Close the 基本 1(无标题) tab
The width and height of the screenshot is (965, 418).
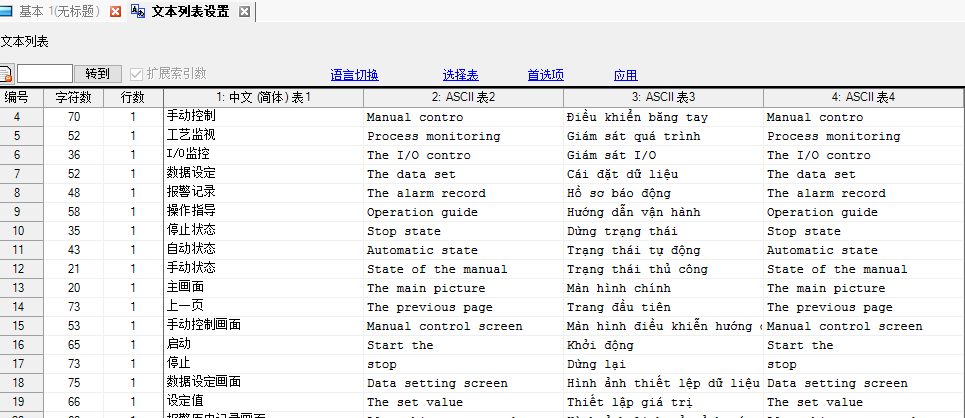pos(115,12)
